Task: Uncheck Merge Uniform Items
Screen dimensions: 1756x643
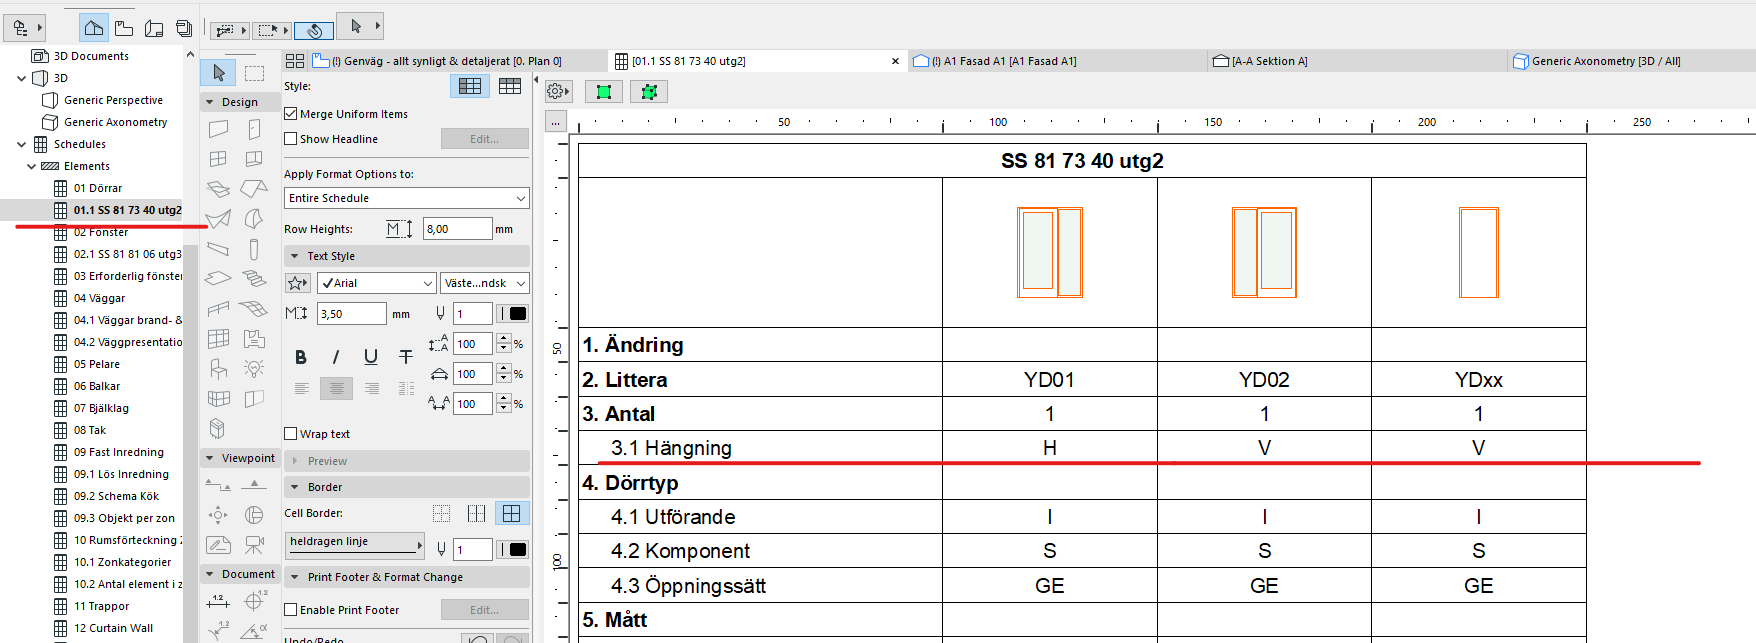Action: click(291, 114)
